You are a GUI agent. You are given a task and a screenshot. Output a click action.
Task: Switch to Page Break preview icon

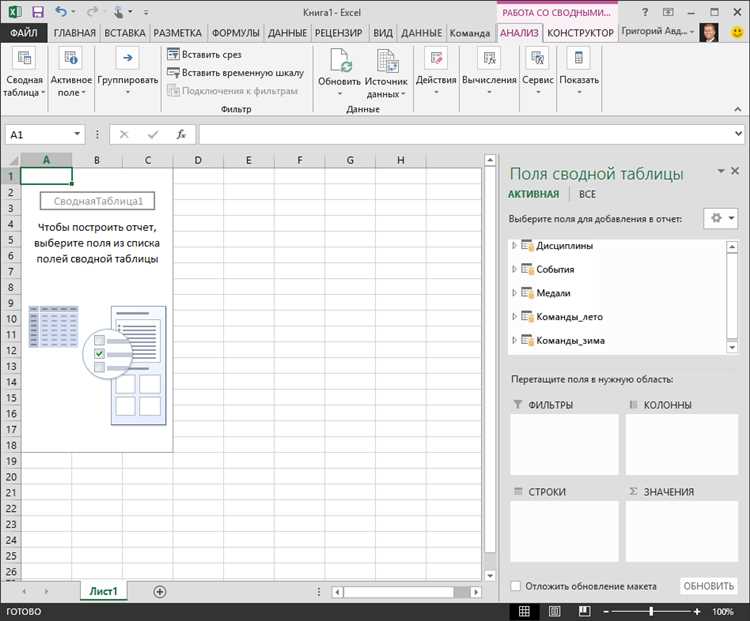pyautogui.click(x=584, y=611)
